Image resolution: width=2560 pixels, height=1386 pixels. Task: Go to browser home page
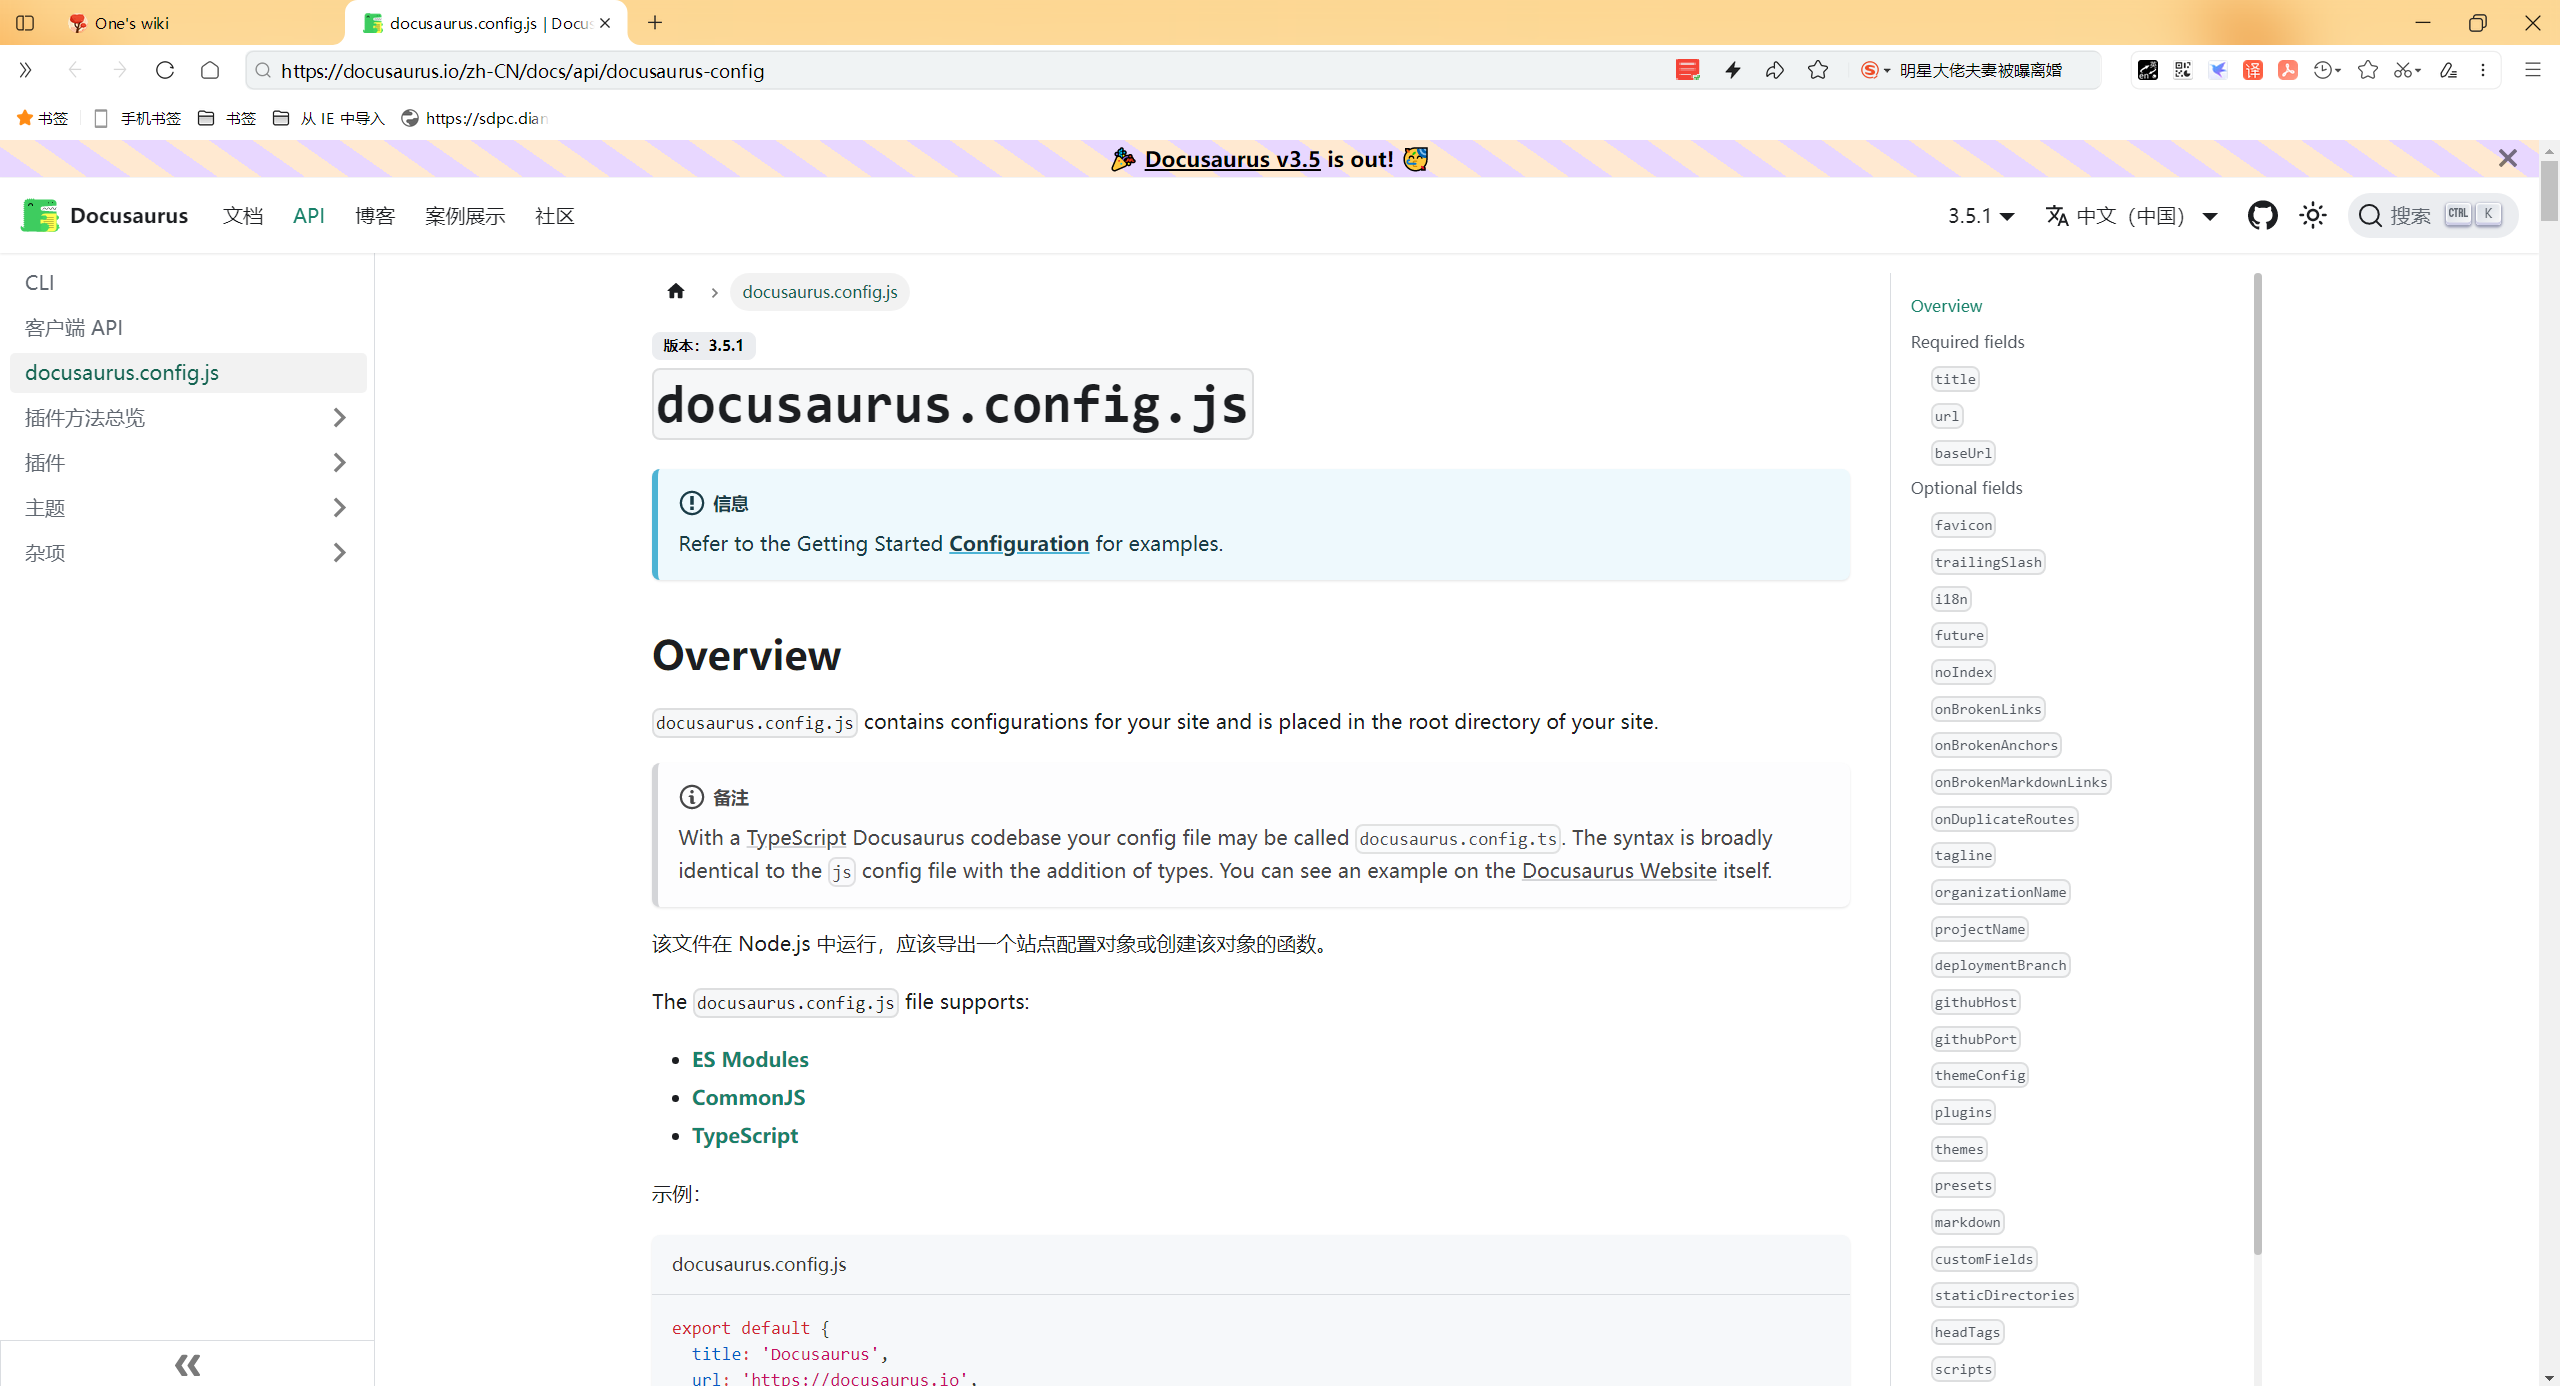pyautogui.click(x=210, y=70)
